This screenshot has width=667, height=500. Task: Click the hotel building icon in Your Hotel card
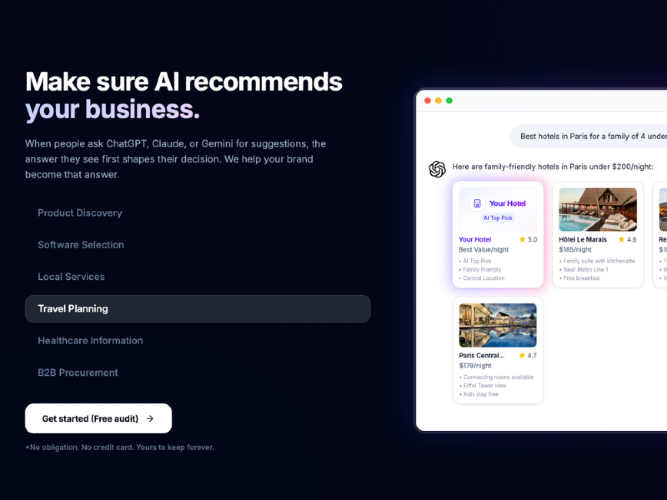click(477, 203)
